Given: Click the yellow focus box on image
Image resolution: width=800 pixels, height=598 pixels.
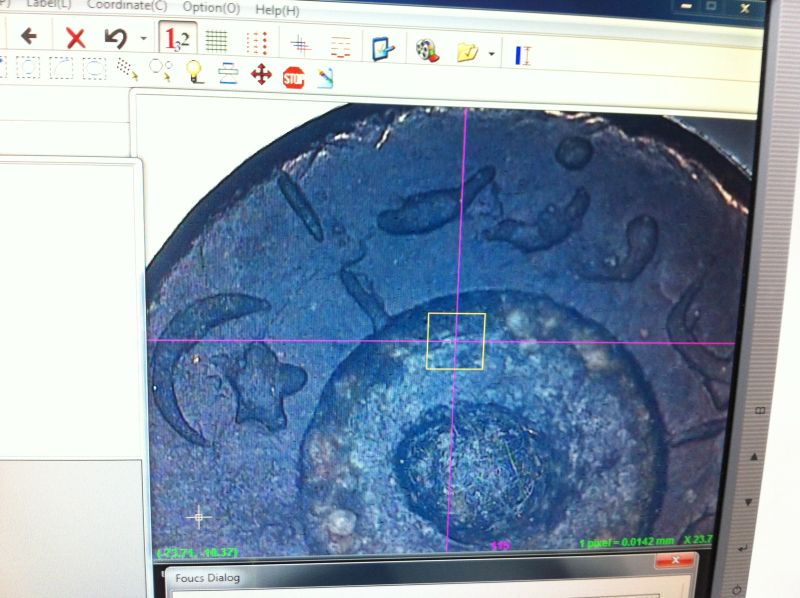Looking at the screenshot, I should click(456, 341).
